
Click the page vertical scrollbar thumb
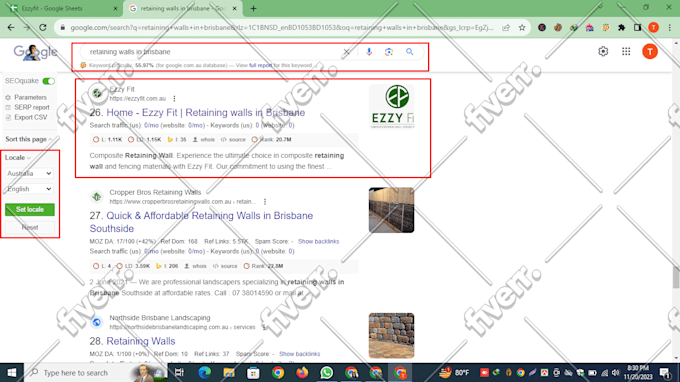676,278
